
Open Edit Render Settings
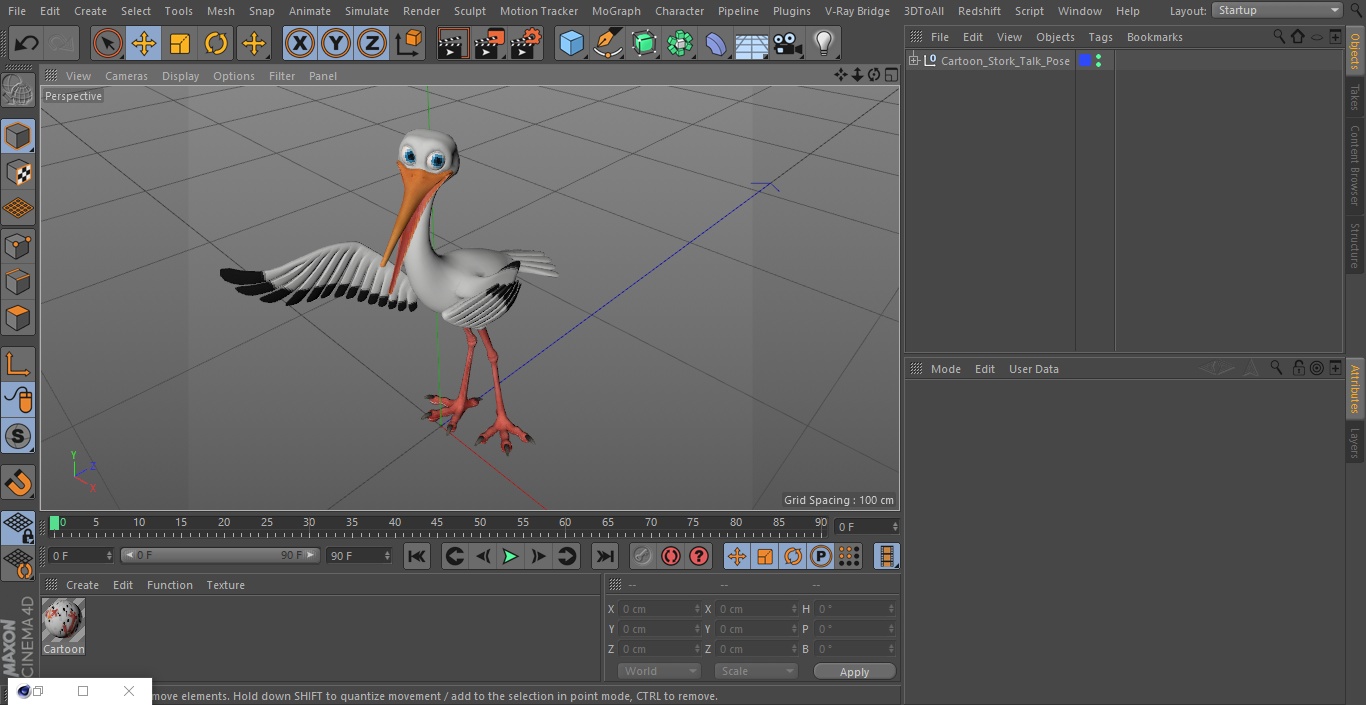coord(526,43)
